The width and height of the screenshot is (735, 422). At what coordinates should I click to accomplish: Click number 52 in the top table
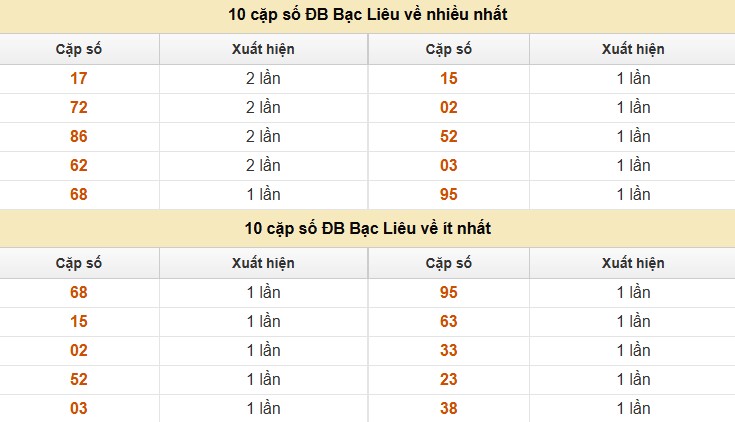tap(449, 136)
